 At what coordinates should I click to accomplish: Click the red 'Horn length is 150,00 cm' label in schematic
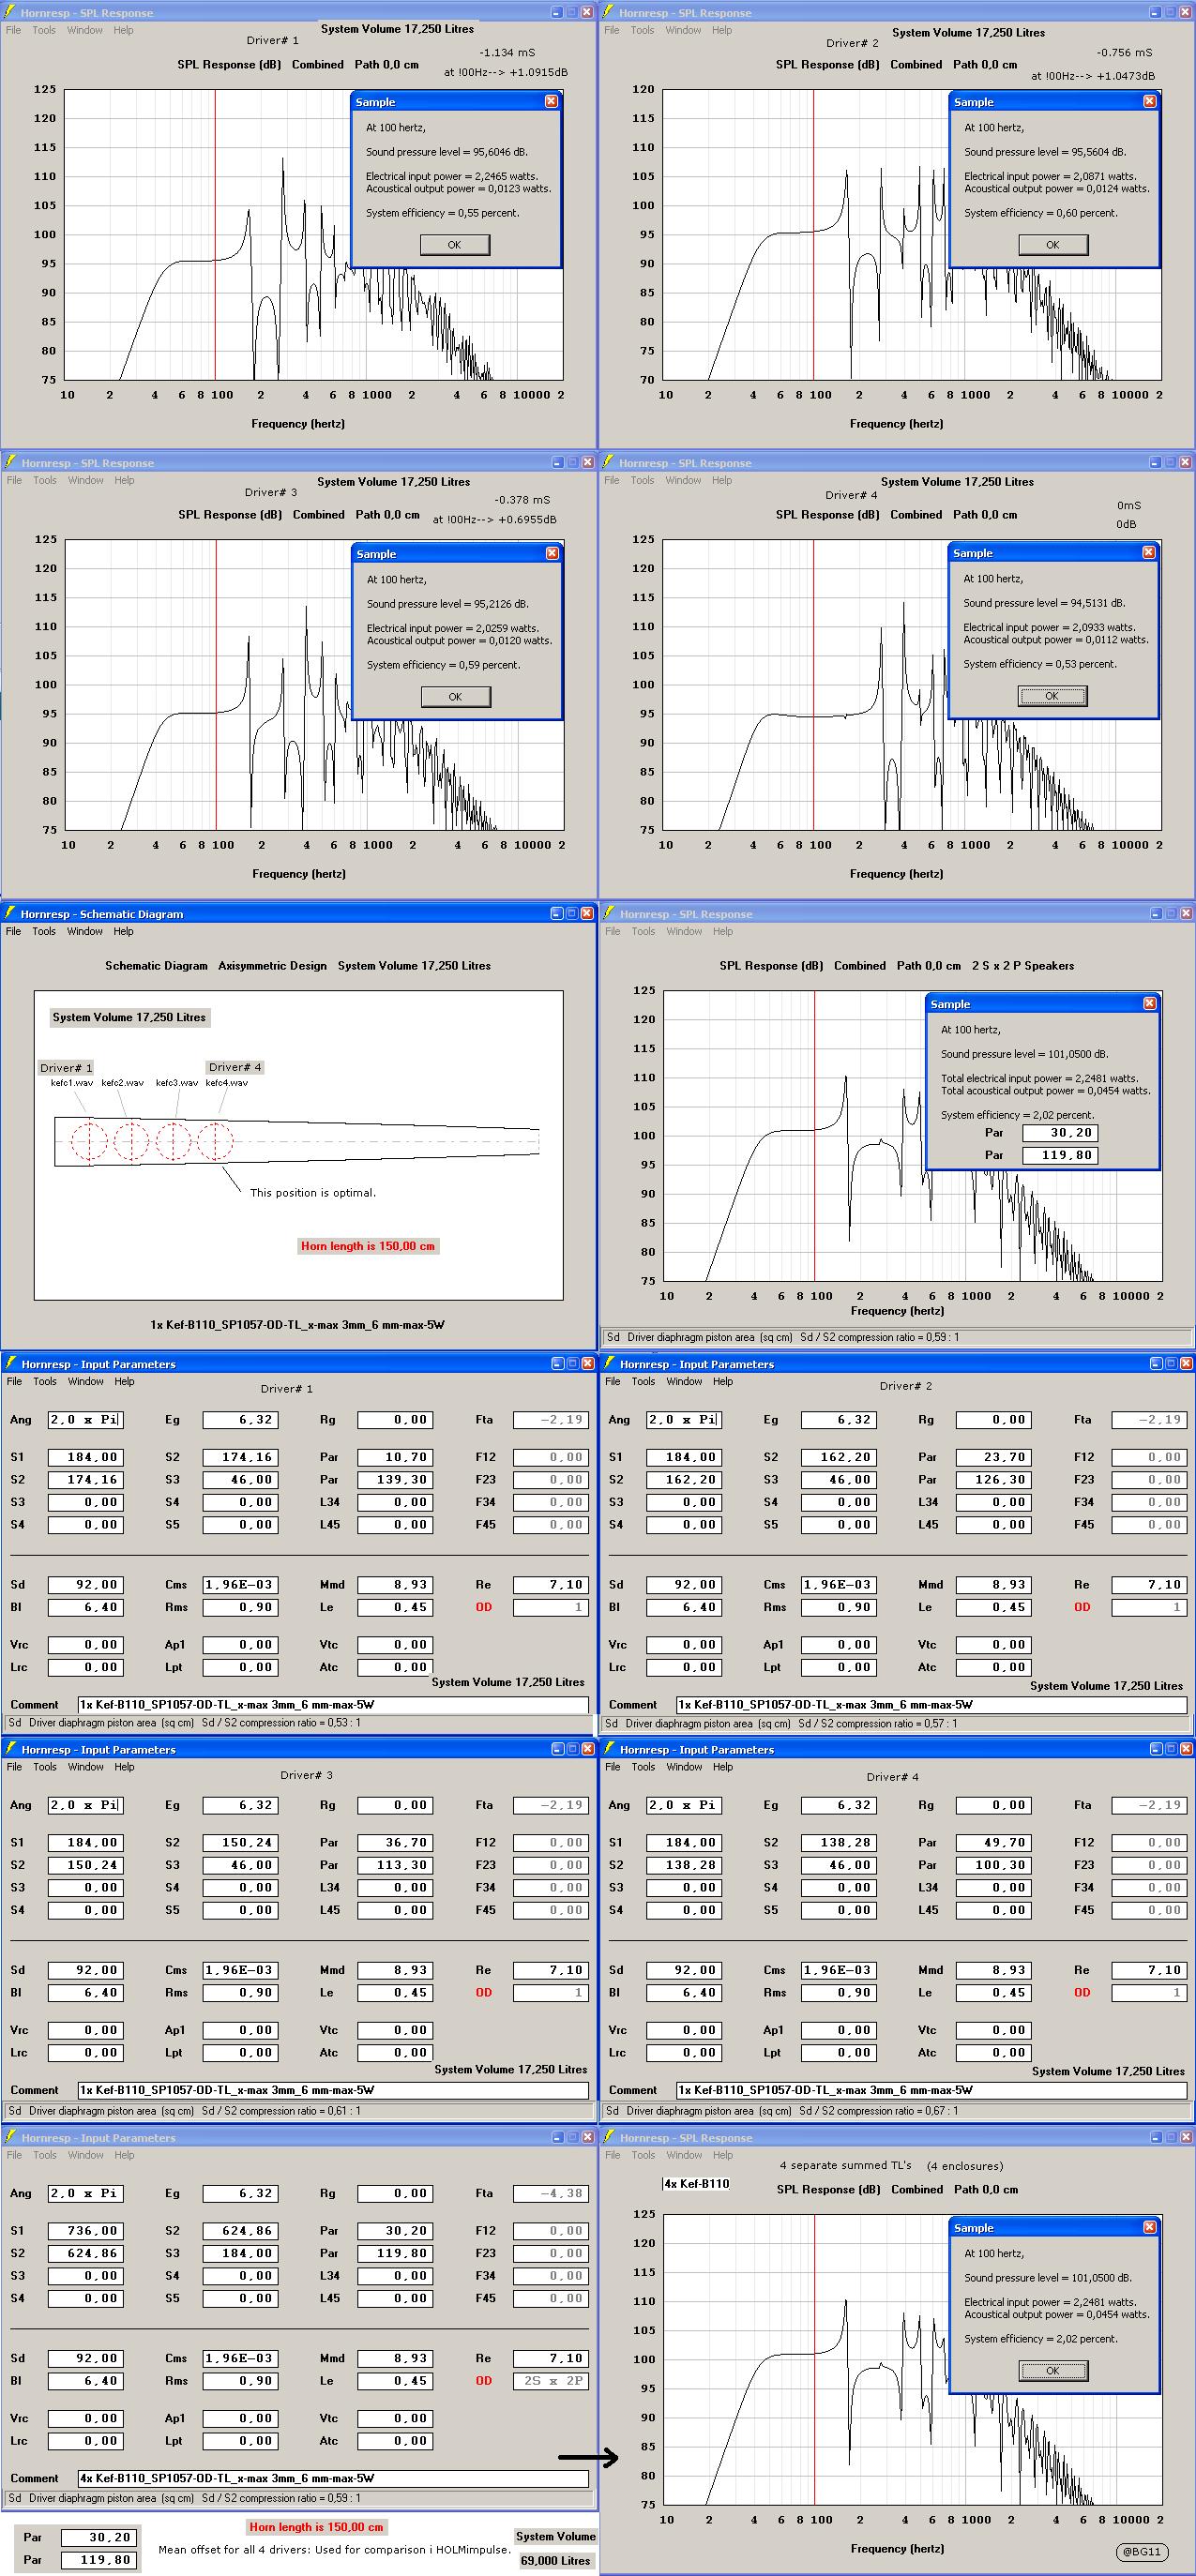pos(368,1246)
